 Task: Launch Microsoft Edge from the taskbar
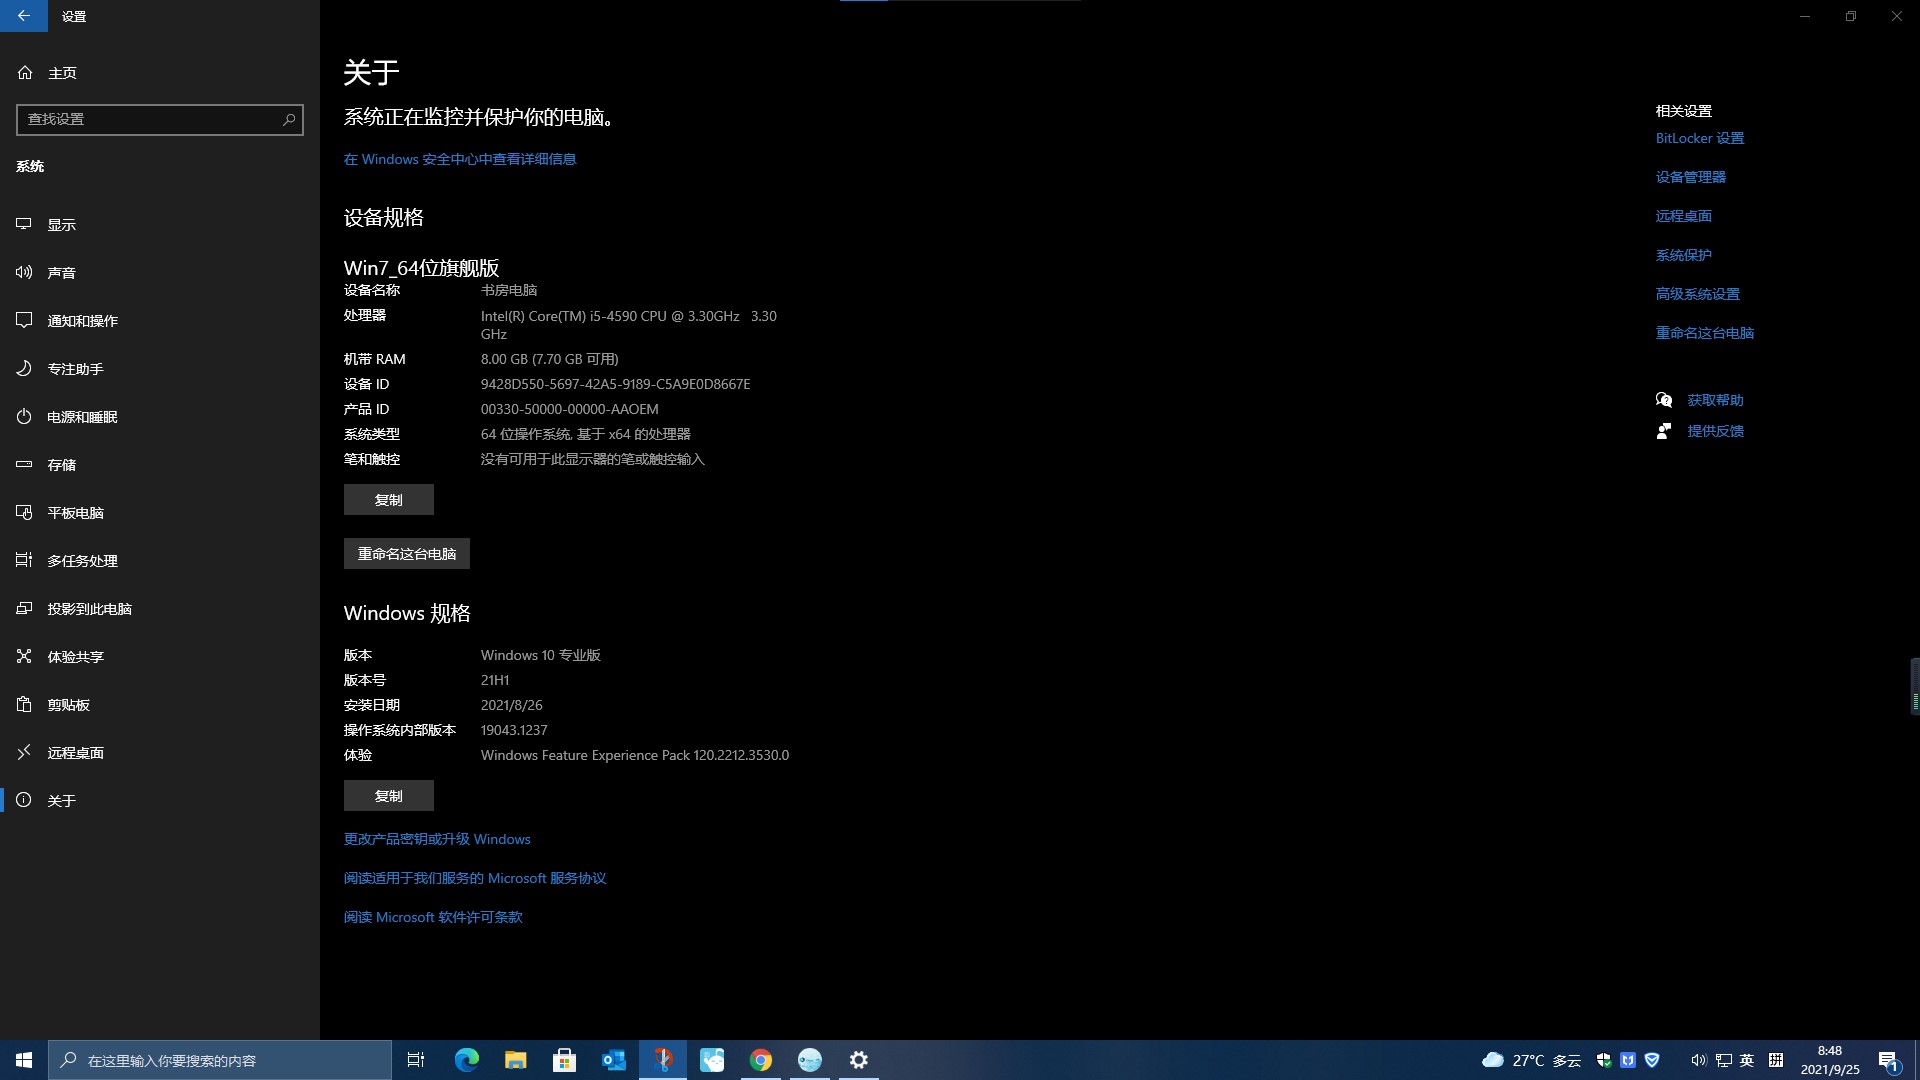click(x=467, y=1060)
